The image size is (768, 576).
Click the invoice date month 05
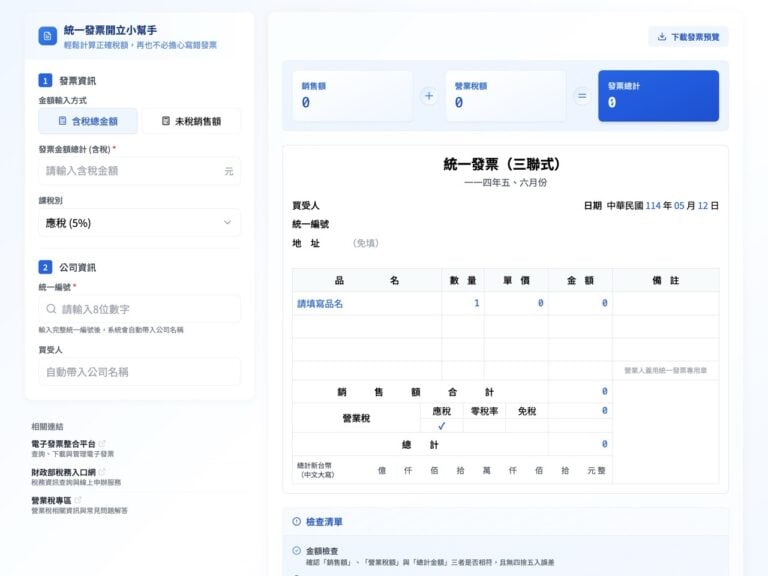pos(679,205)
